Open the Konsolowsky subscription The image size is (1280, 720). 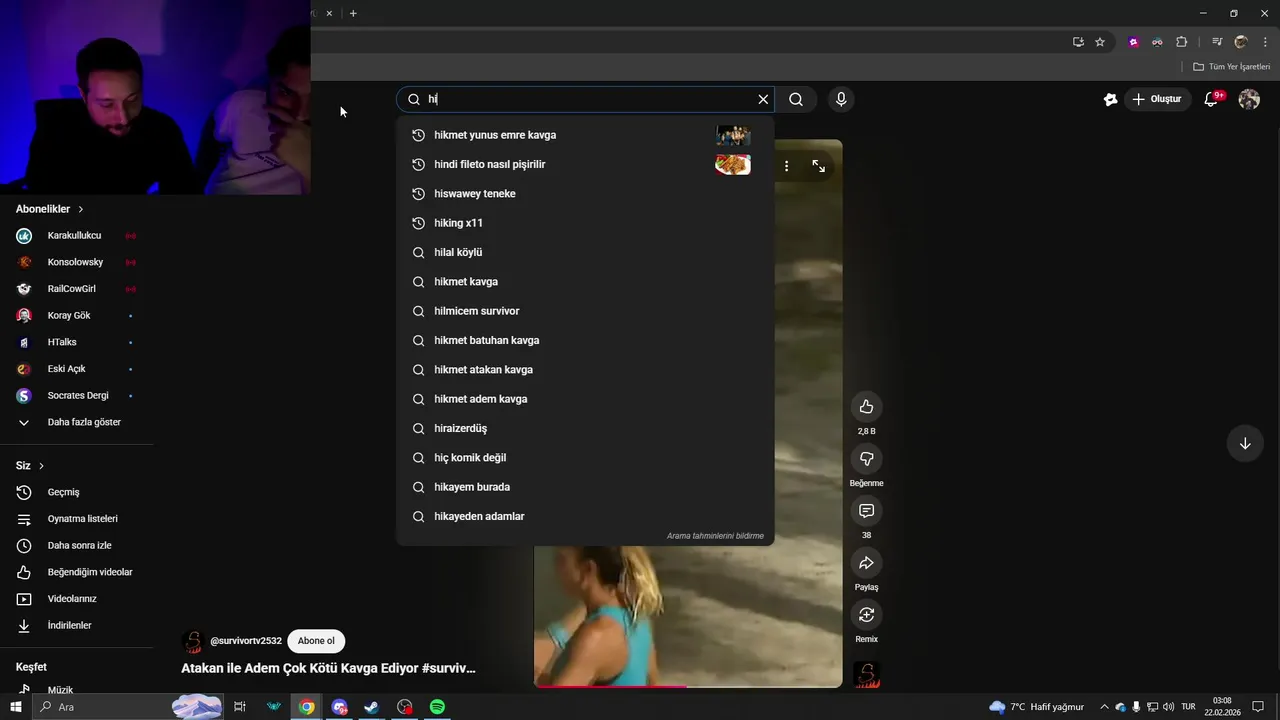point(76,262)
